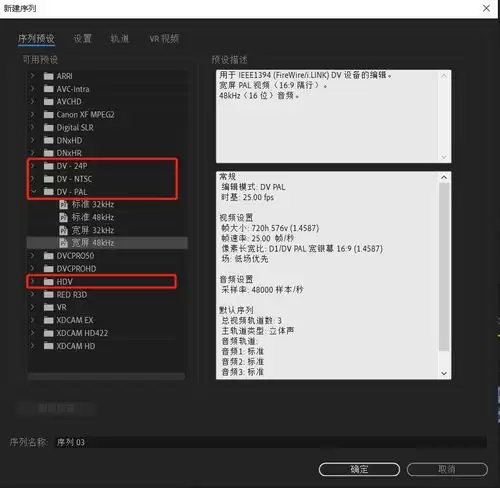Image resolution: width=500 pixels, height=488 pixels.
Task: Switch to the 设置 tab
Action: [x=82, y=39]
